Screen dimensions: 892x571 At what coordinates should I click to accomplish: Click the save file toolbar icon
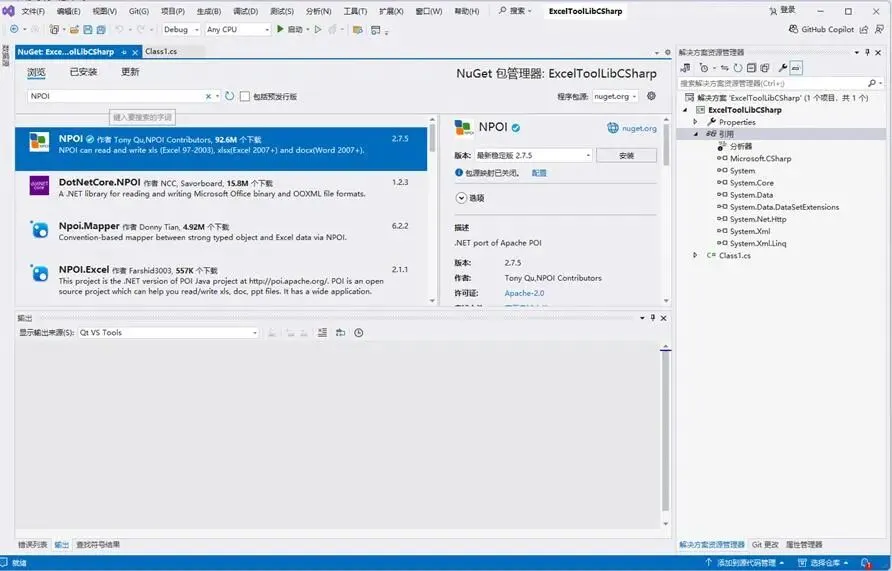pos(88,29)
